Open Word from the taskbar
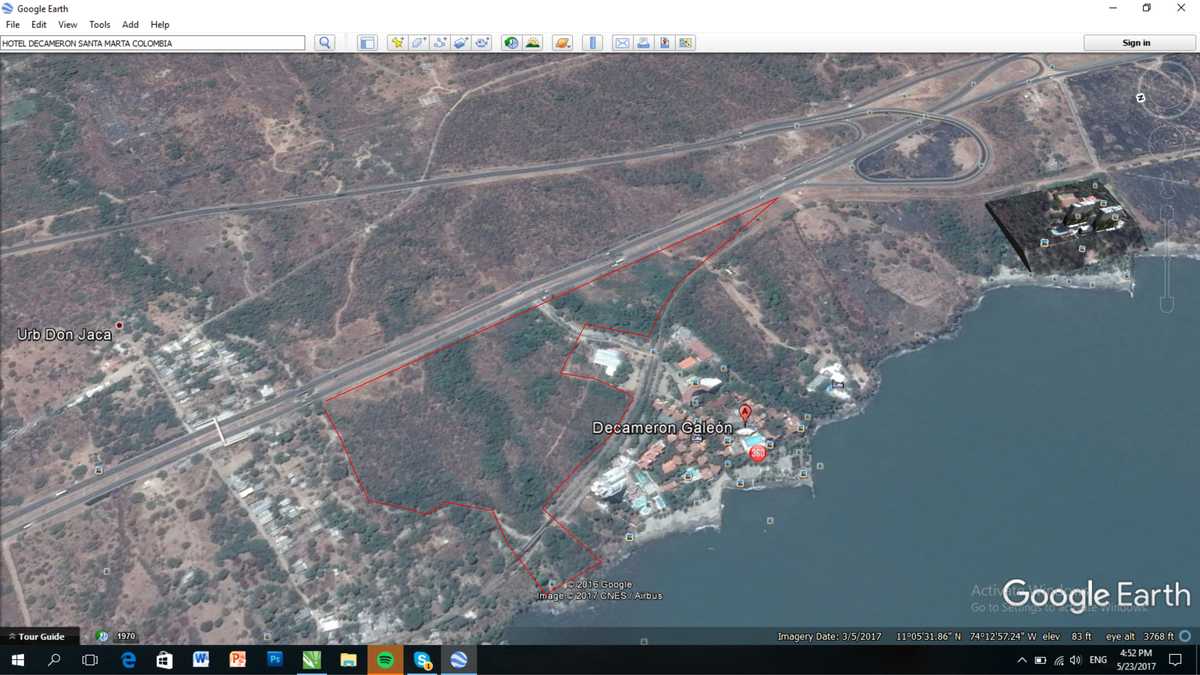 201,660
